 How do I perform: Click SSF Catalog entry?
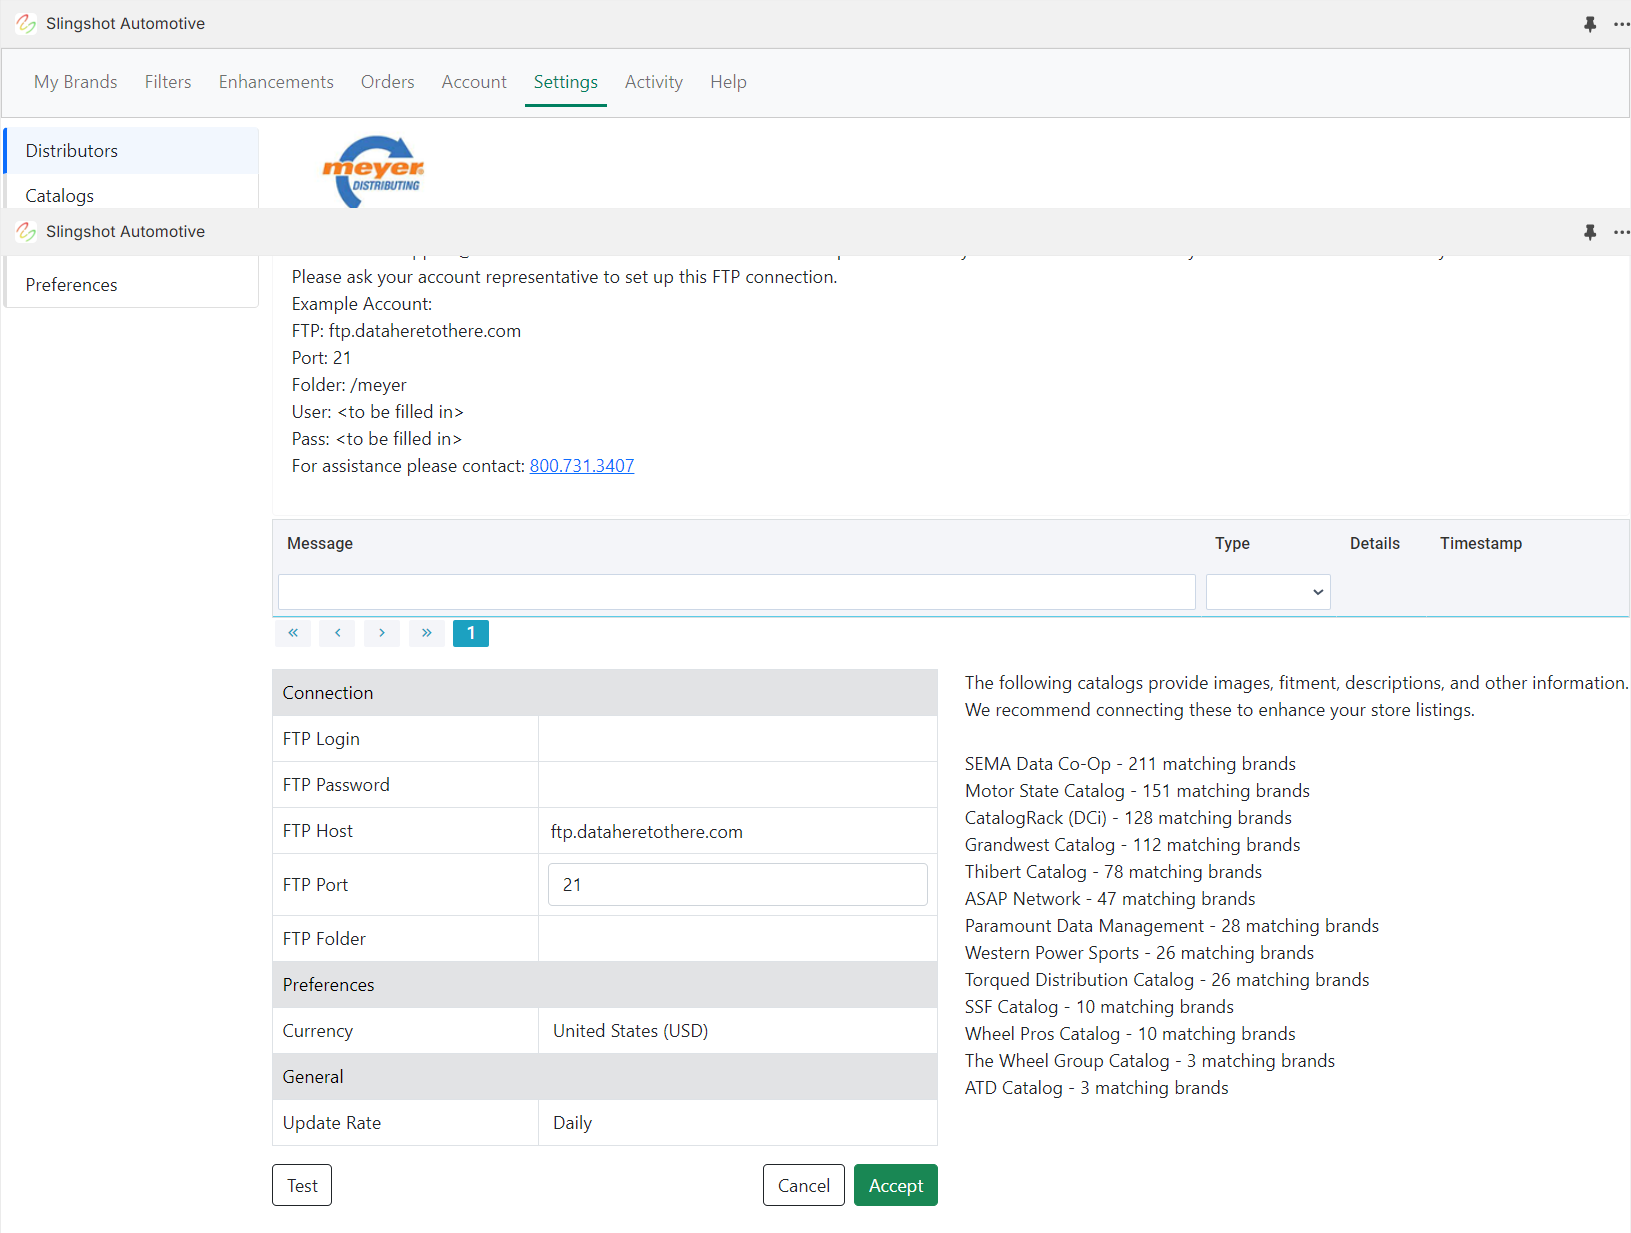coord(1099,1007)
